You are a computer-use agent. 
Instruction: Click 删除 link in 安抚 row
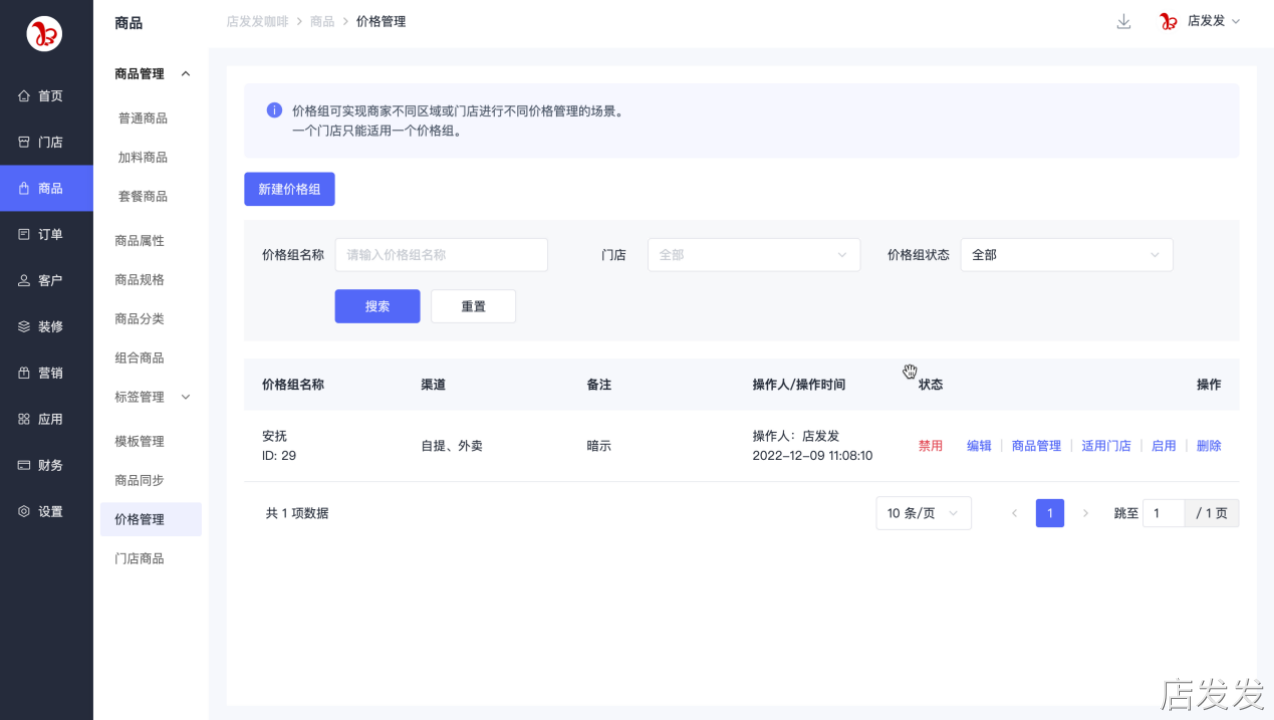pos(1209,446)
